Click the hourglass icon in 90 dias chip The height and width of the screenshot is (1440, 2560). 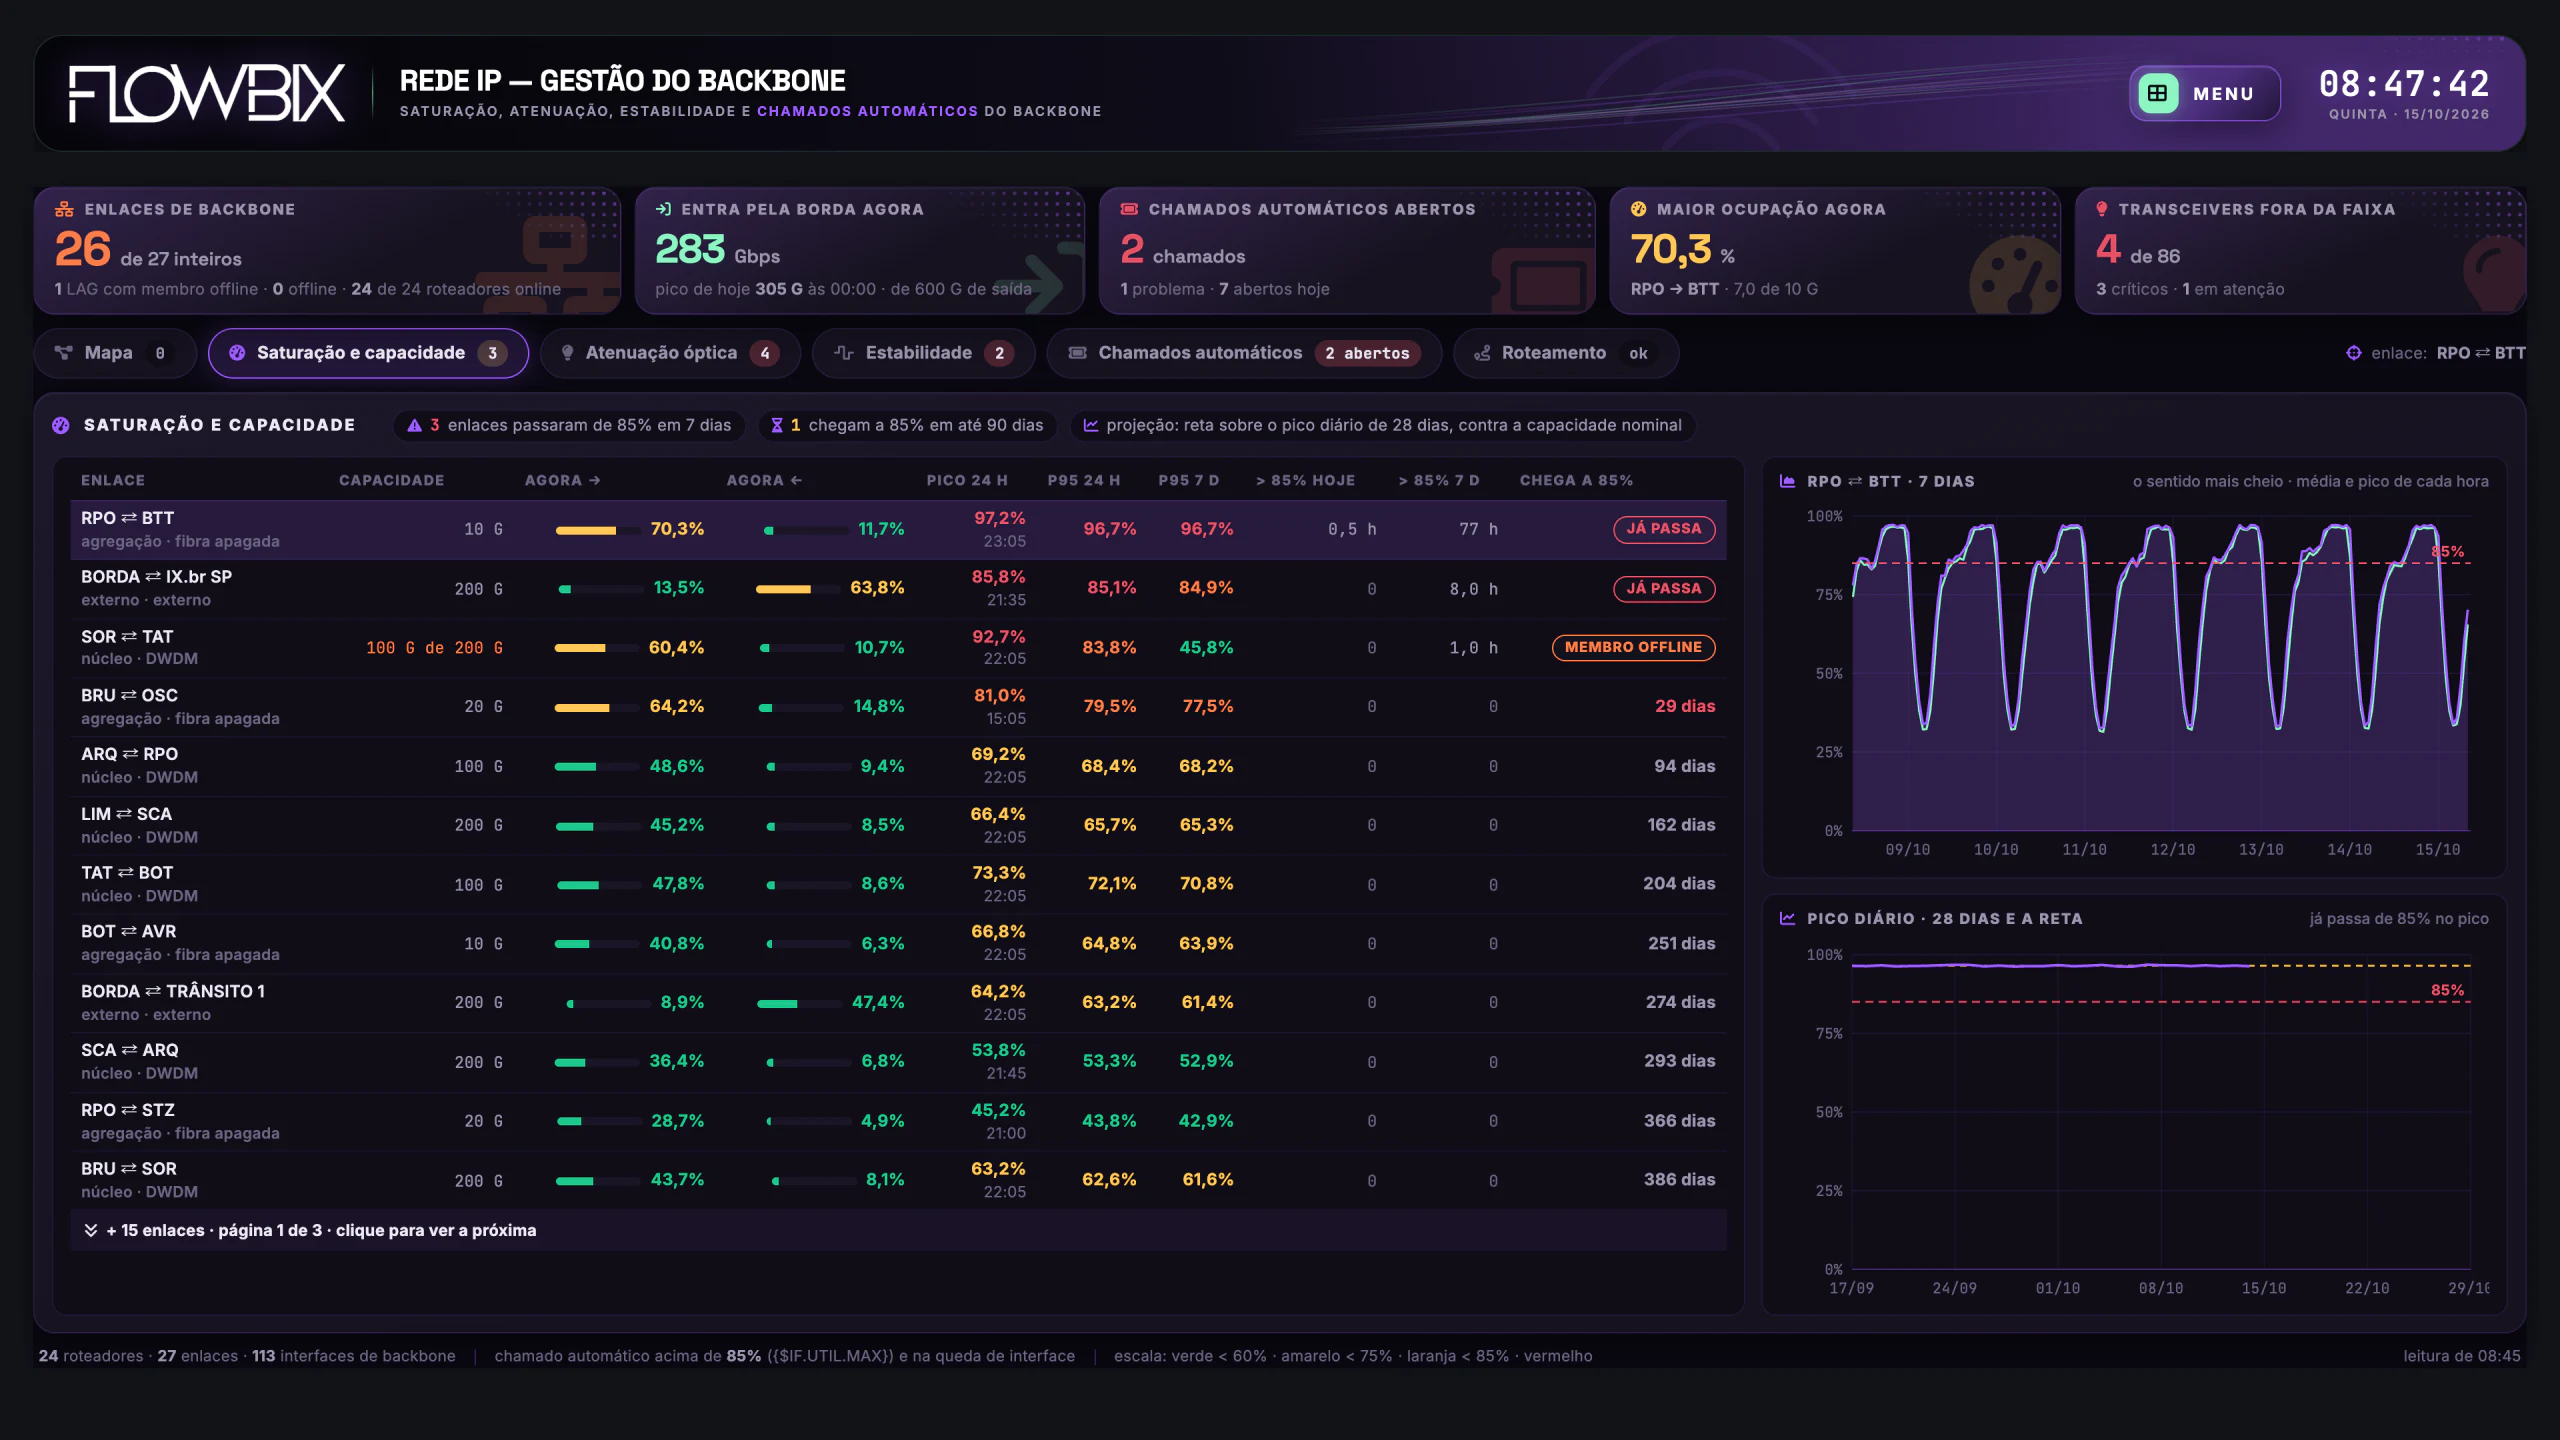click(x=776, y=425)
